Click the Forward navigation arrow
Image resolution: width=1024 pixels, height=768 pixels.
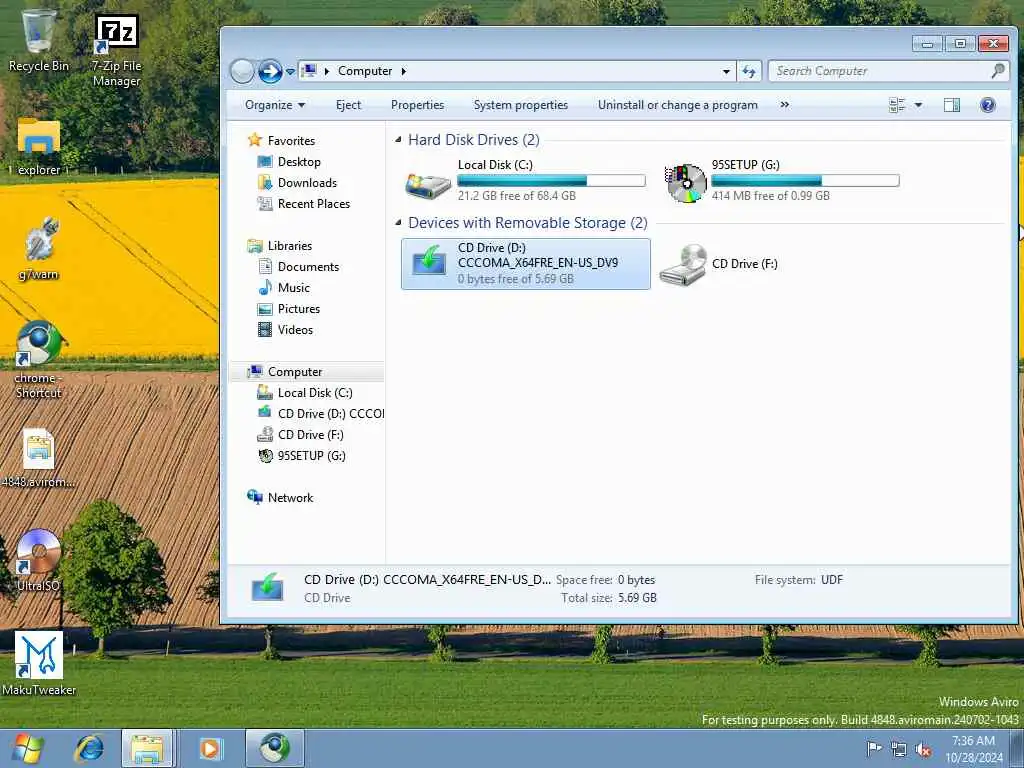[x=270, y=71]
